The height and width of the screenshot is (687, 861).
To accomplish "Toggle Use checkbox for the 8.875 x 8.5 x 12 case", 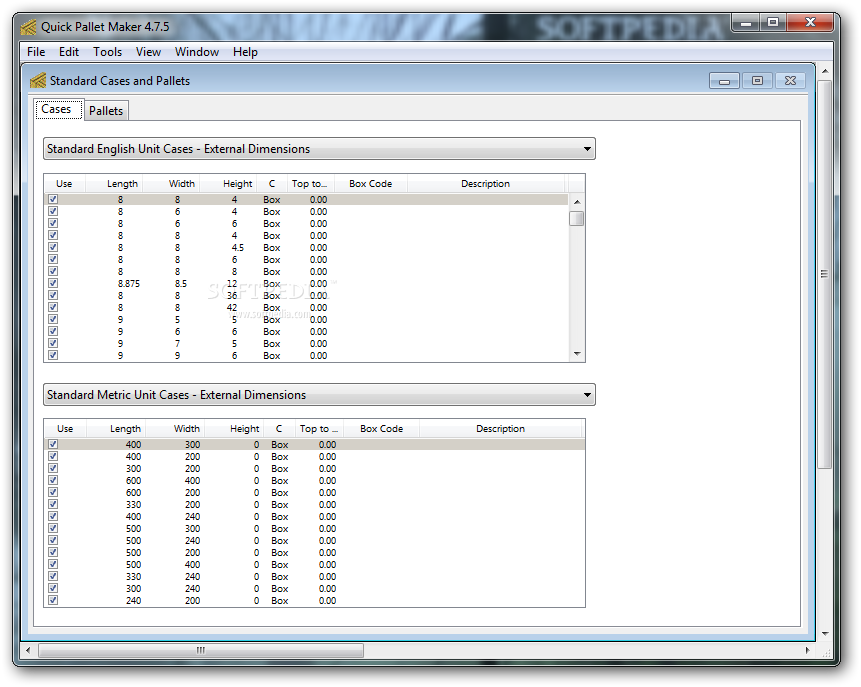I will click(53, 283).
